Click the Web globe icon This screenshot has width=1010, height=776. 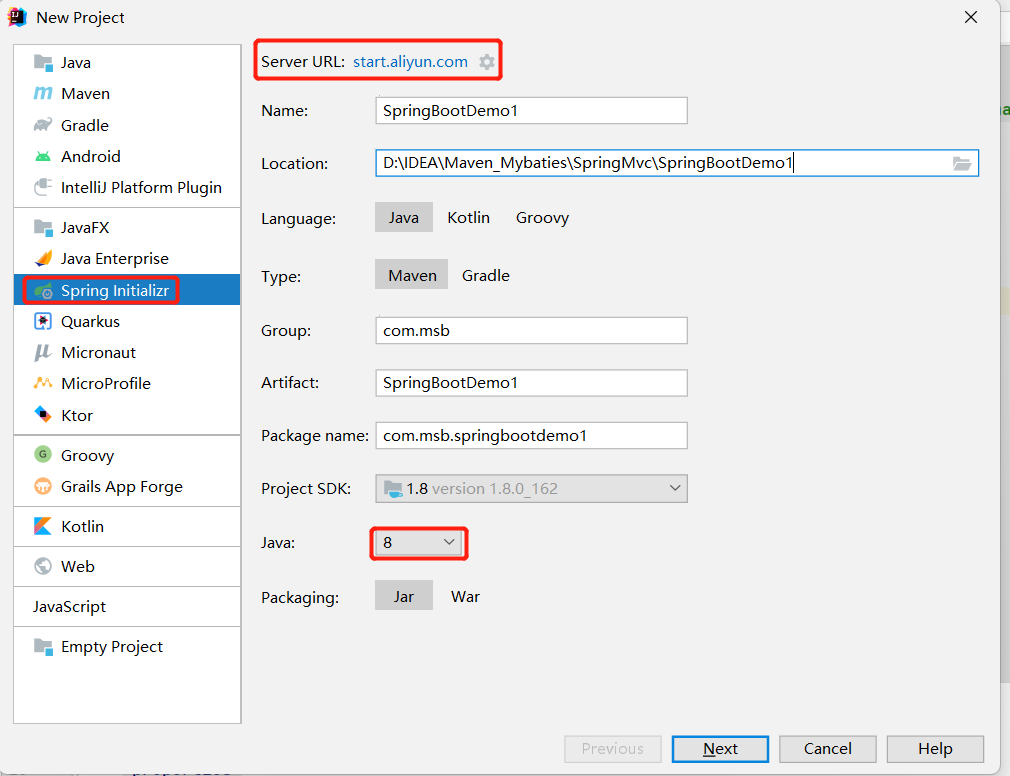(43, 566)
